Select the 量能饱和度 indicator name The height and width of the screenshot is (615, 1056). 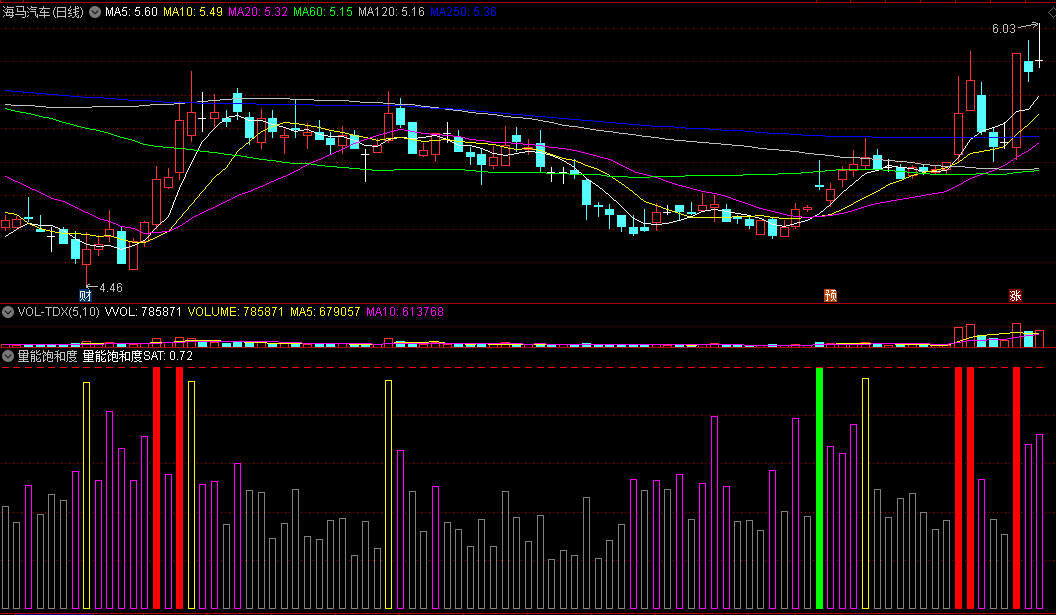[47, 356]
